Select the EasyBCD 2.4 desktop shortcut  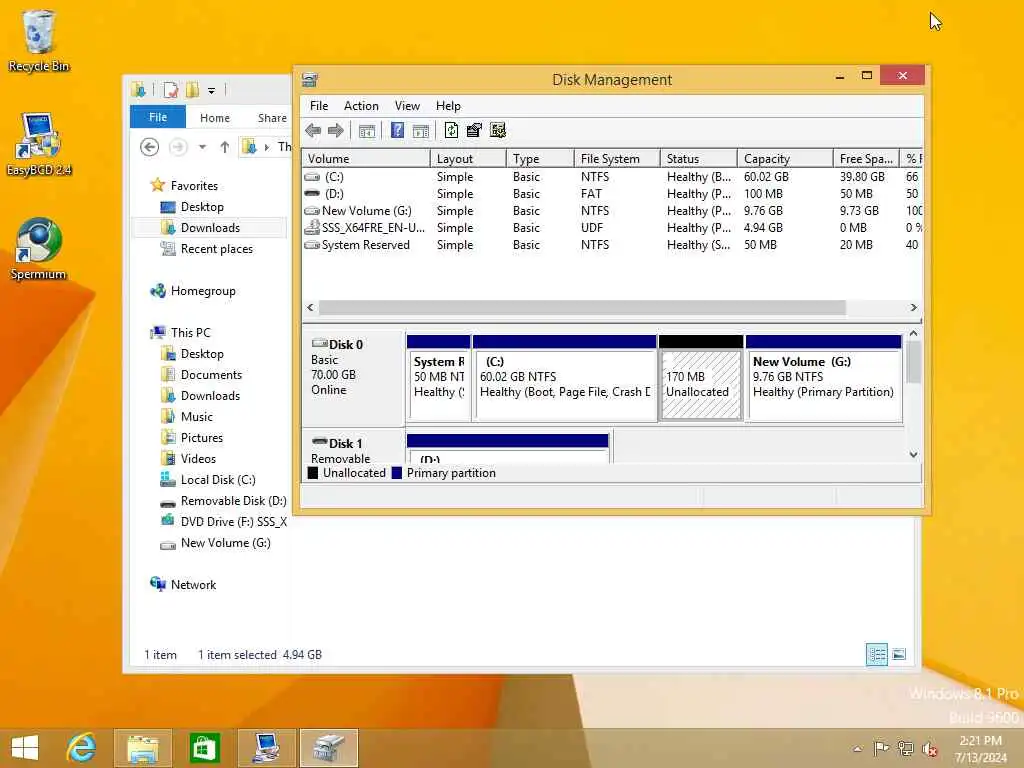coord(39,144)
